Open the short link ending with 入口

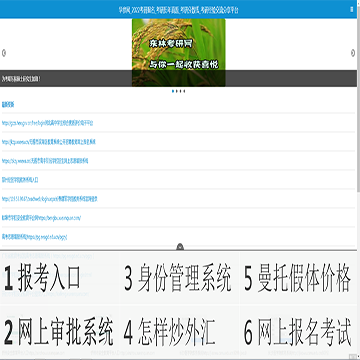[x=20, y=180]
